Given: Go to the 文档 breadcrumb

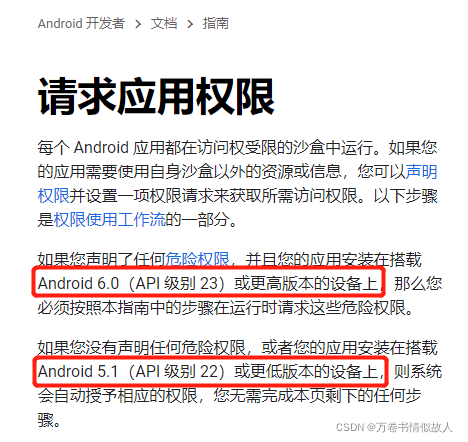Looking at the screenshot, I should [x=164, y=24].
